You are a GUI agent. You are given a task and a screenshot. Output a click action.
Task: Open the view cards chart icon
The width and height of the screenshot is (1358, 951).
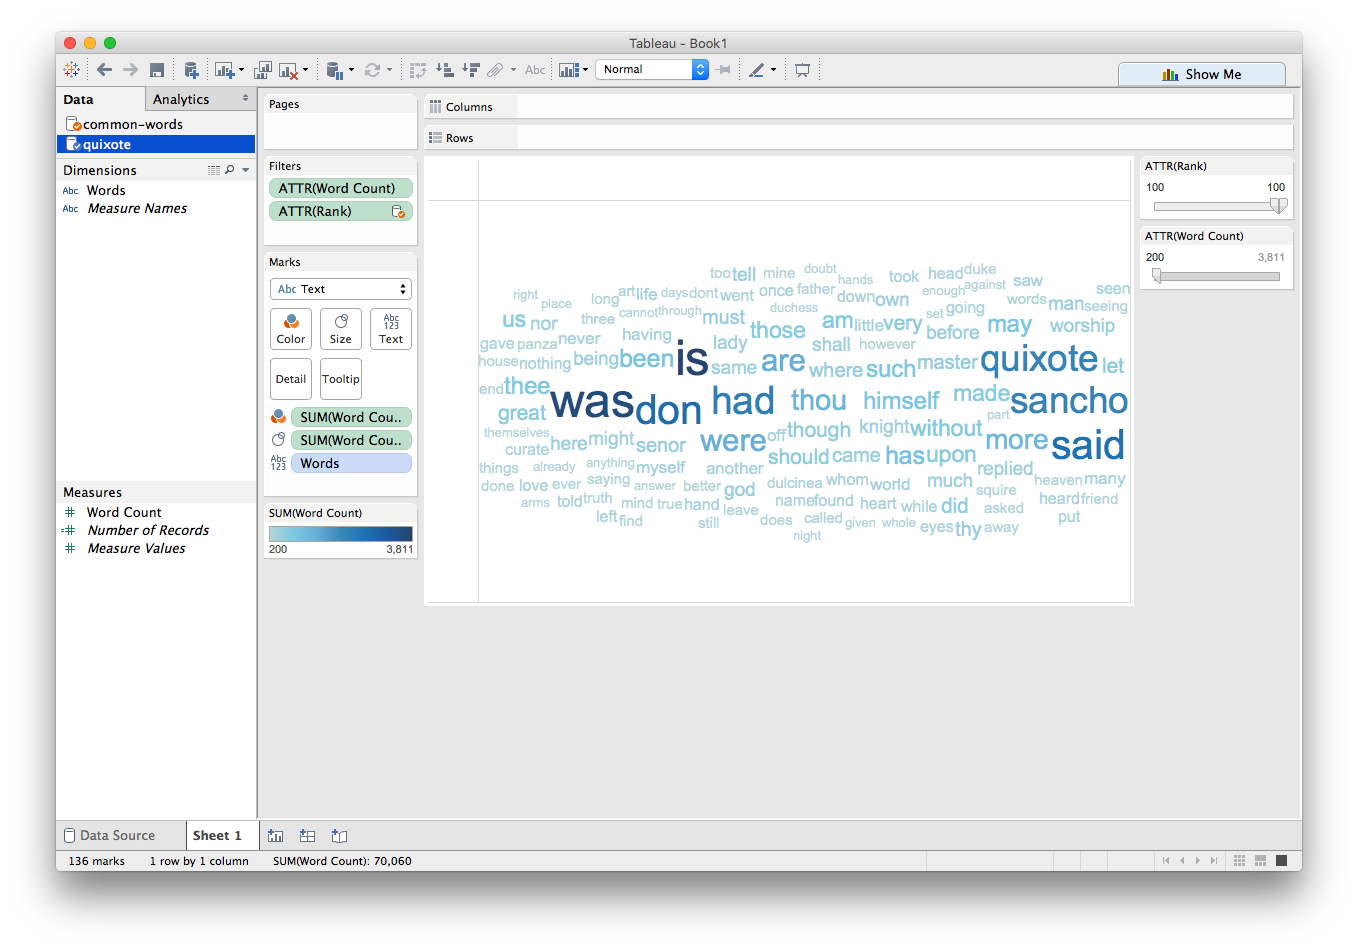[568, 70]
